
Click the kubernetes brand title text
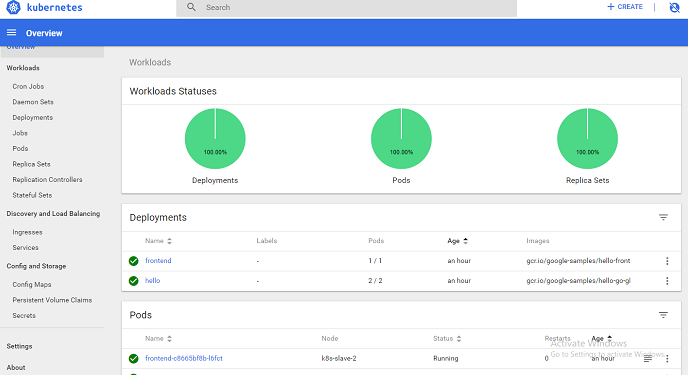tap(54, 7)
